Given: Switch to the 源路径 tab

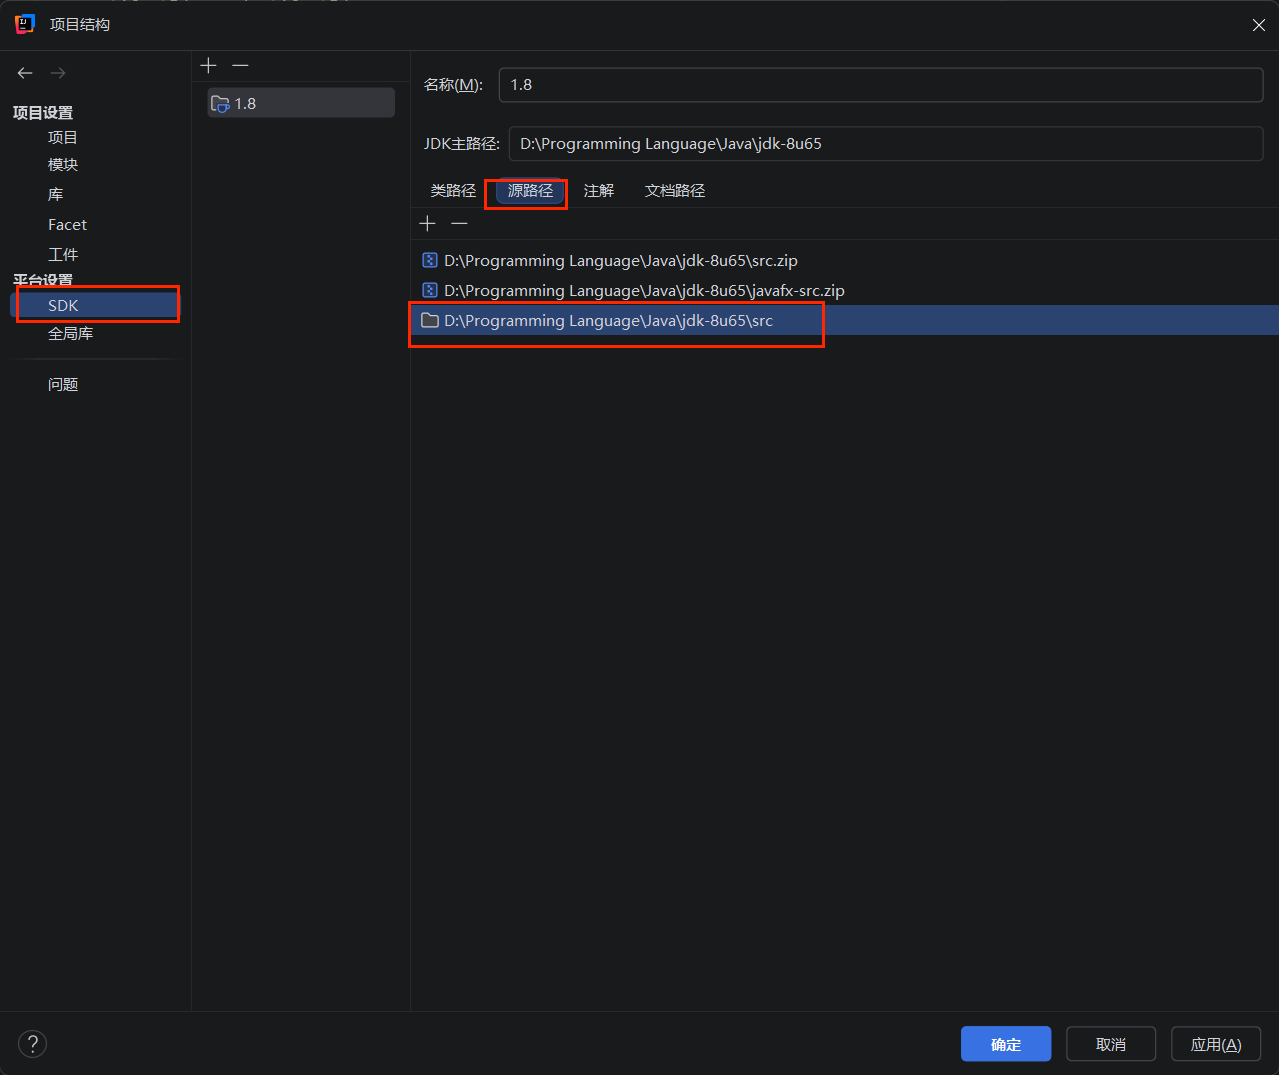Looking at the screenshot, I should 530,190.
